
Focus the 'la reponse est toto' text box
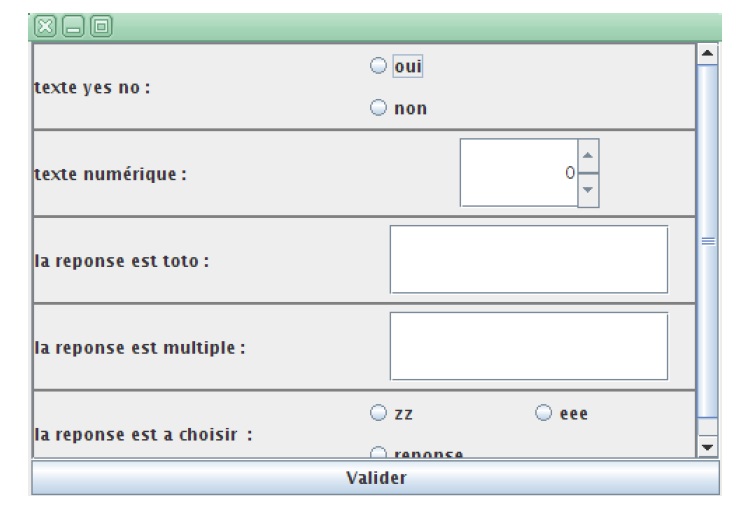pos(528,259)
